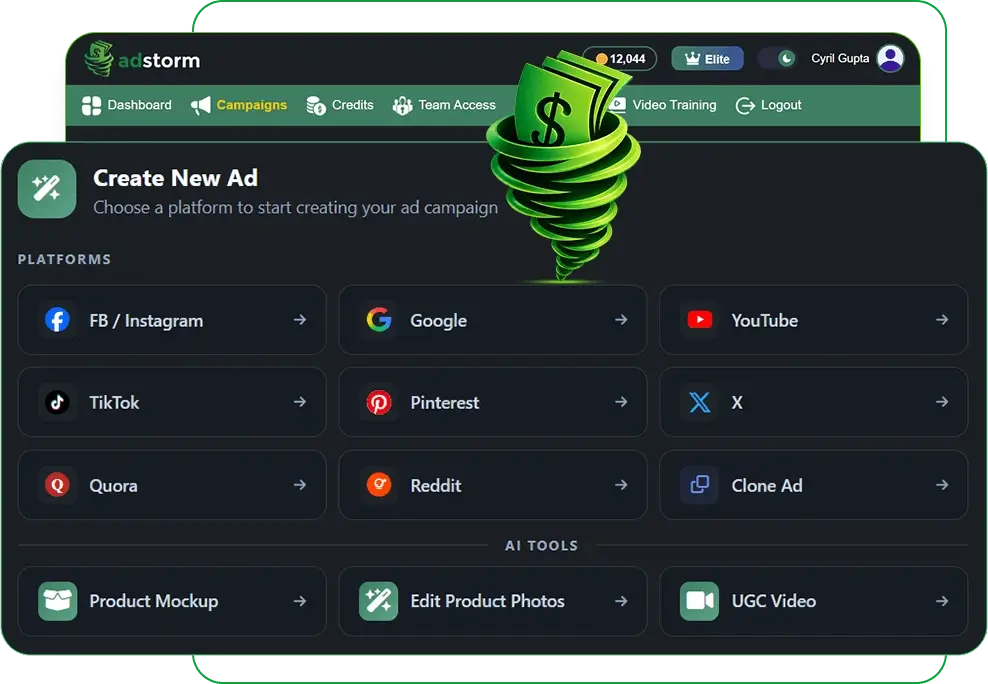Open the Clone Ad option
The image size is (988, 684).
(x=813, y=485)
